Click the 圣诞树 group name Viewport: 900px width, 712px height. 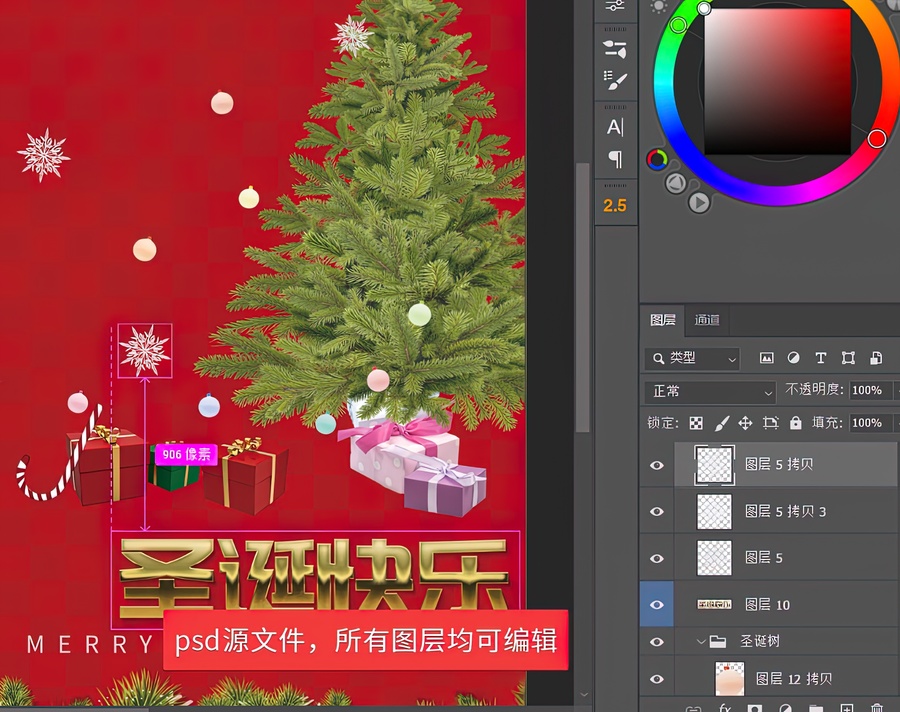coord(759,641)
